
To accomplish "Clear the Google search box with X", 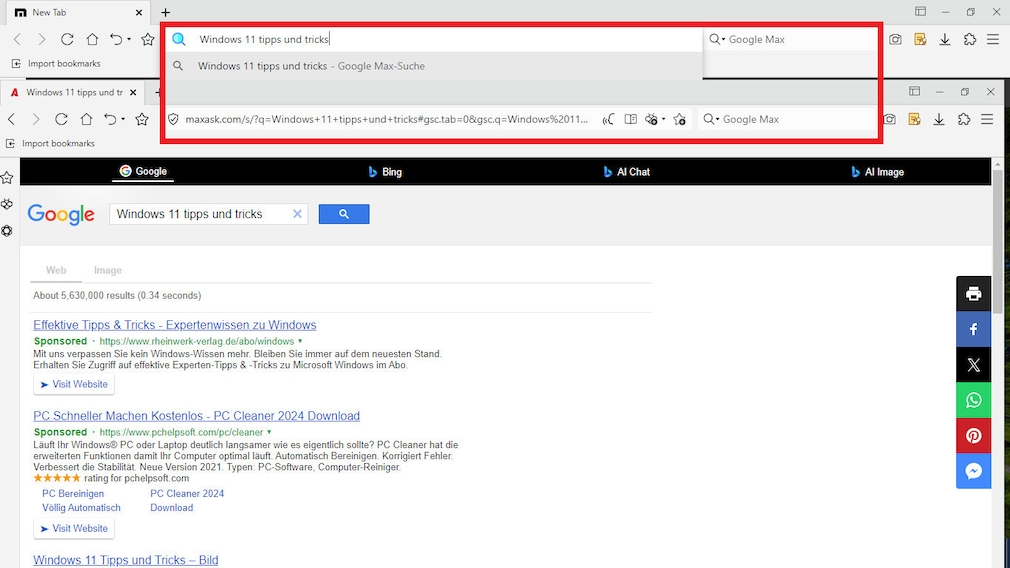I will point(297,214).
